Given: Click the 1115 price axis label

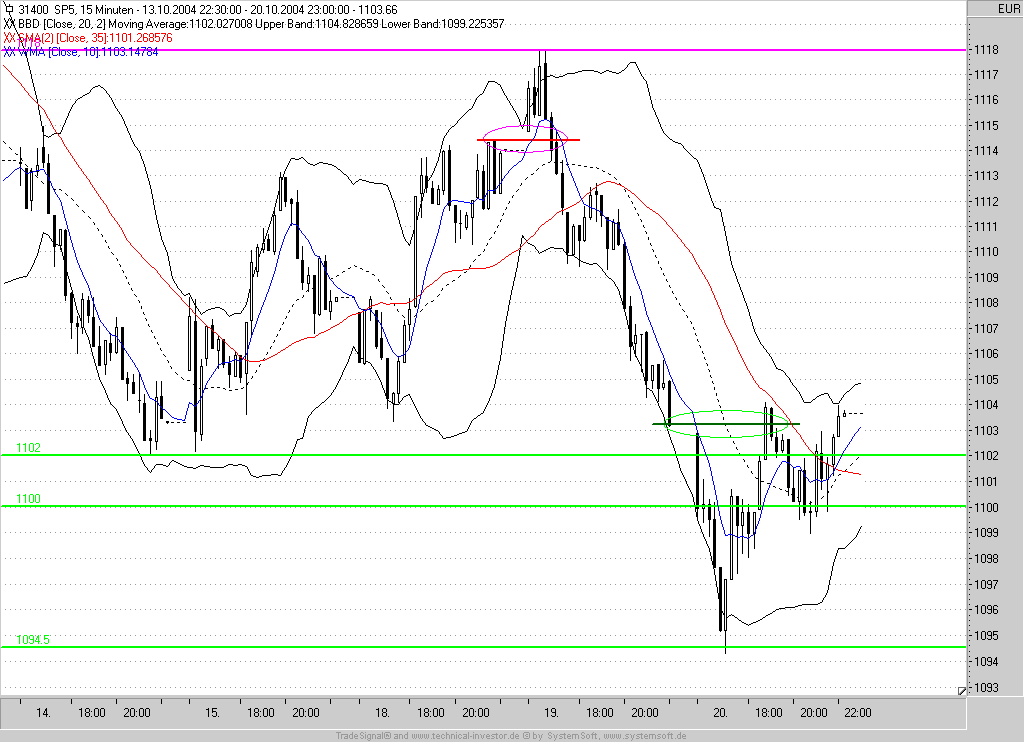Looking at the screenshot, I should click(x=986, y=125).
